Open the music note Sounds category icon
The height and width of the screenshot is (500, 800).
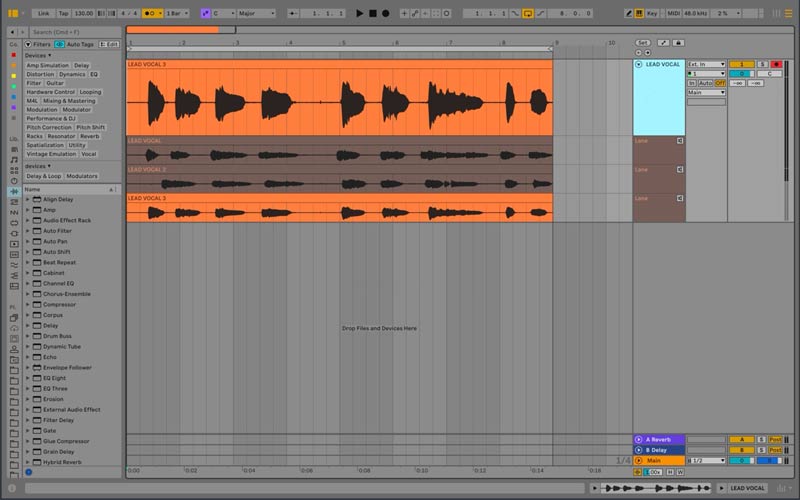click(x=14, y=160)
